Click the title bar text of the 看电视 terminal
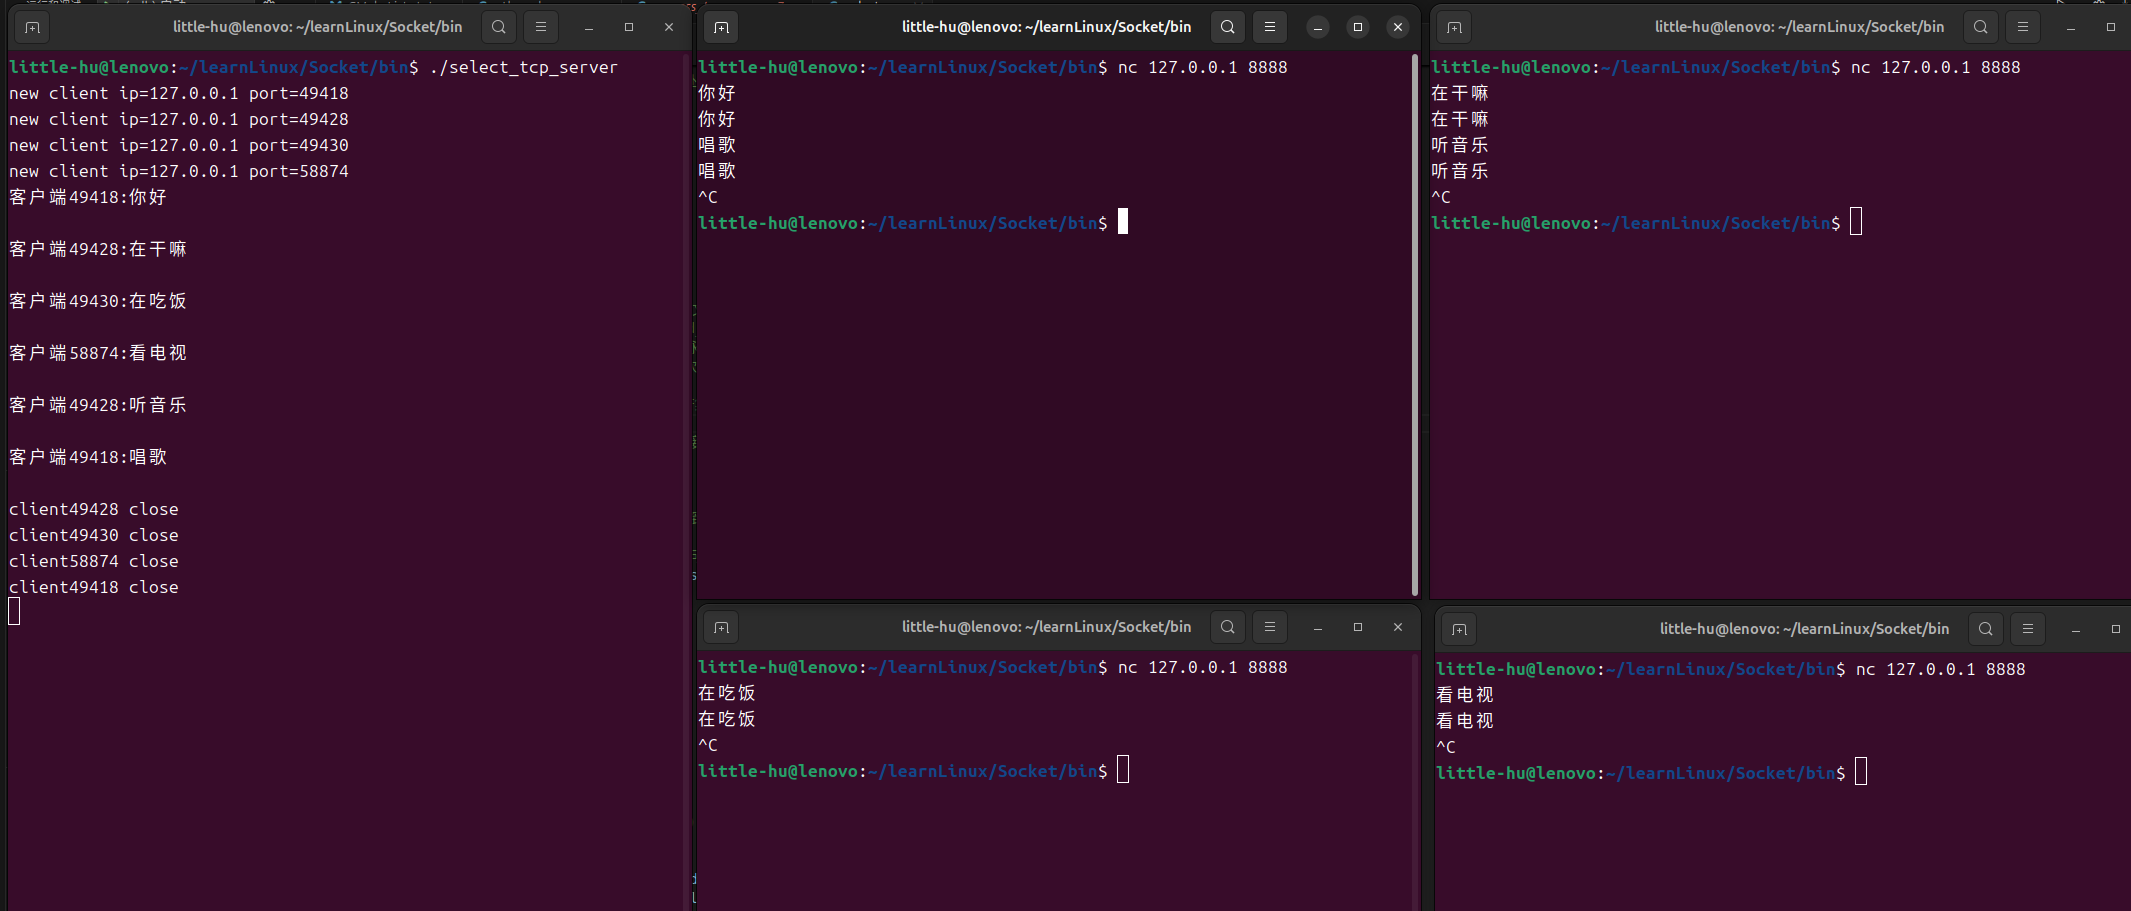Viewport: 2131px width, 911px height. click(1804, 629)
